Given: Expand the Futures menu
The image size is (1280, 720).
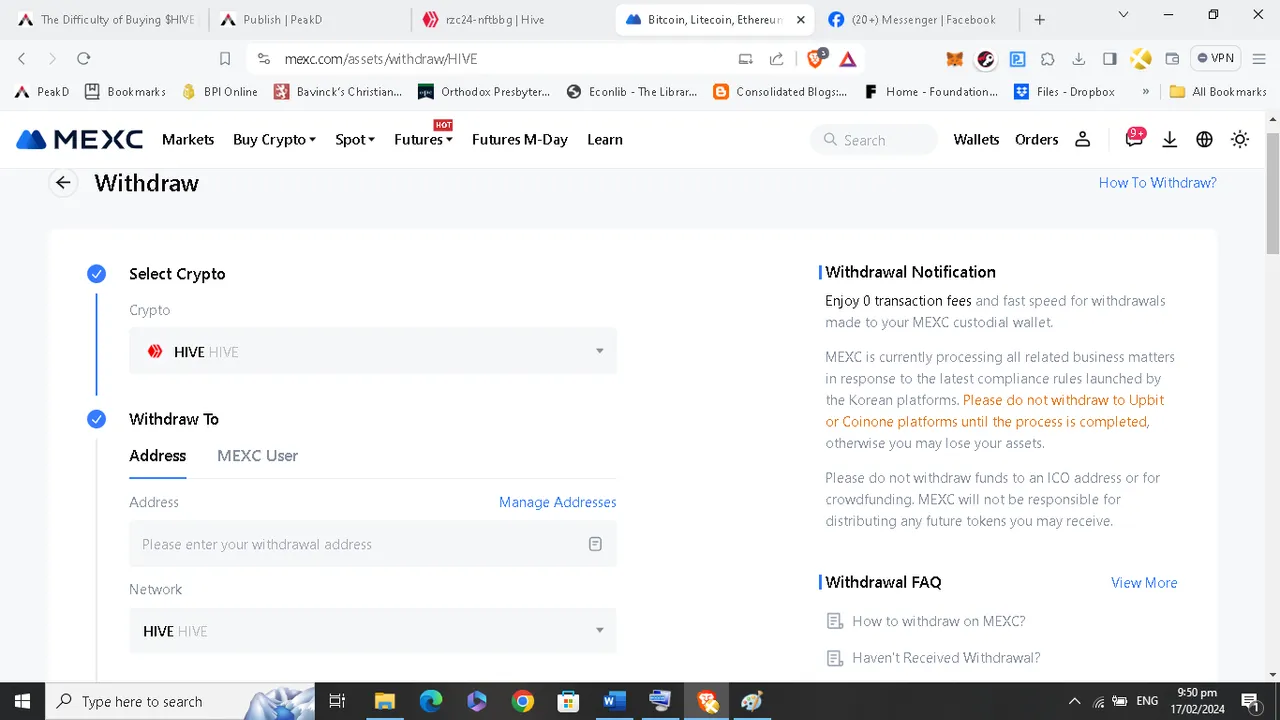Looking at the screenshot, I should [x=423, y=140].
